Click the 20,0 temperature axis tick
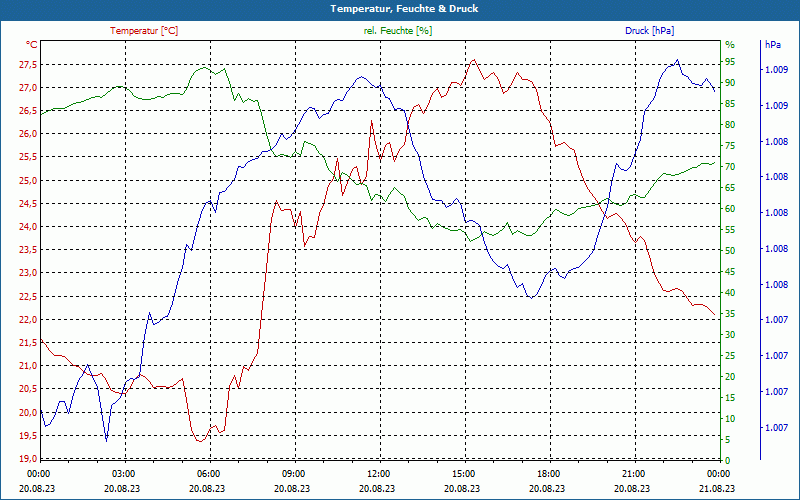Viewport: 800px width, 500px height. [28, 412]
